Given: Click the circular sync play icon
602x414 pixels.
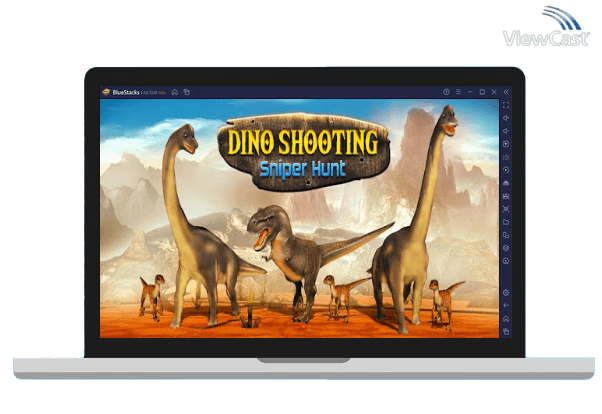Looking at the screenshot, I should click(x=506, y=170).
